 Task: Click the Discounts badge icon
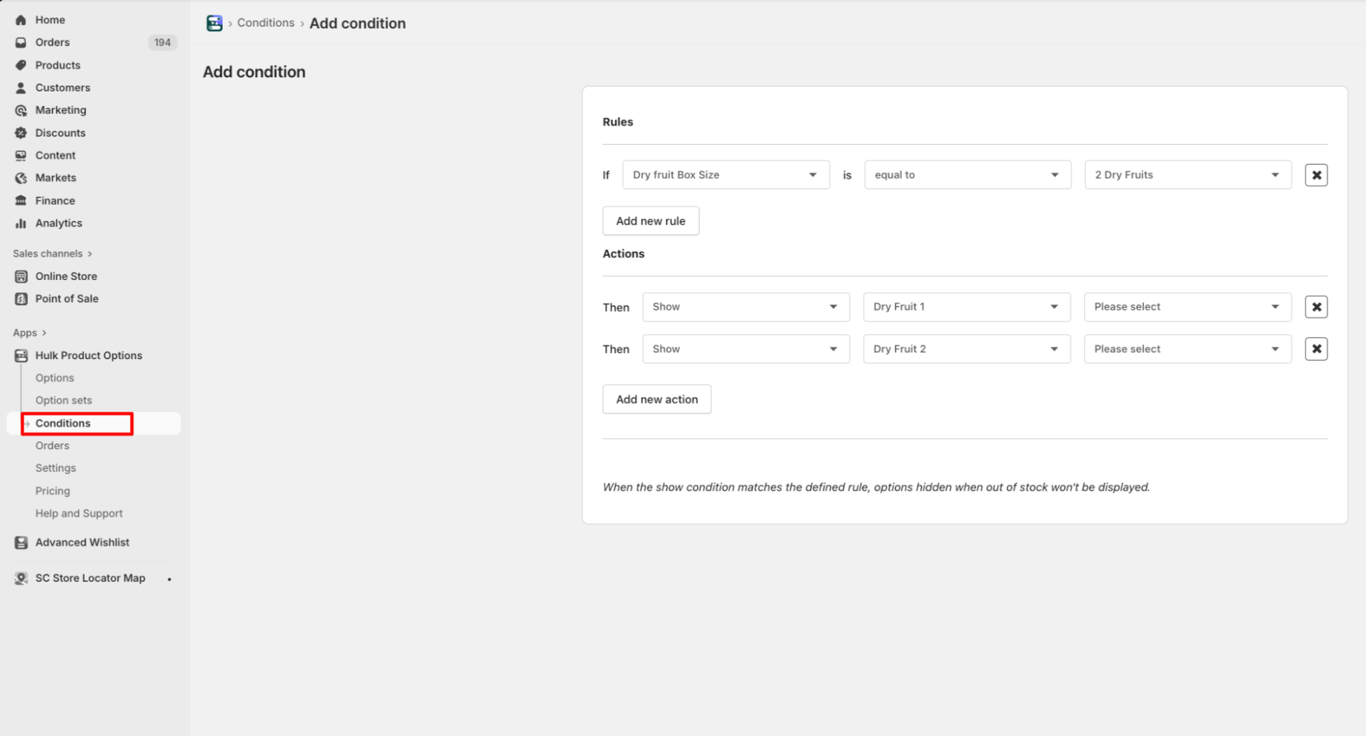point(21,133)
